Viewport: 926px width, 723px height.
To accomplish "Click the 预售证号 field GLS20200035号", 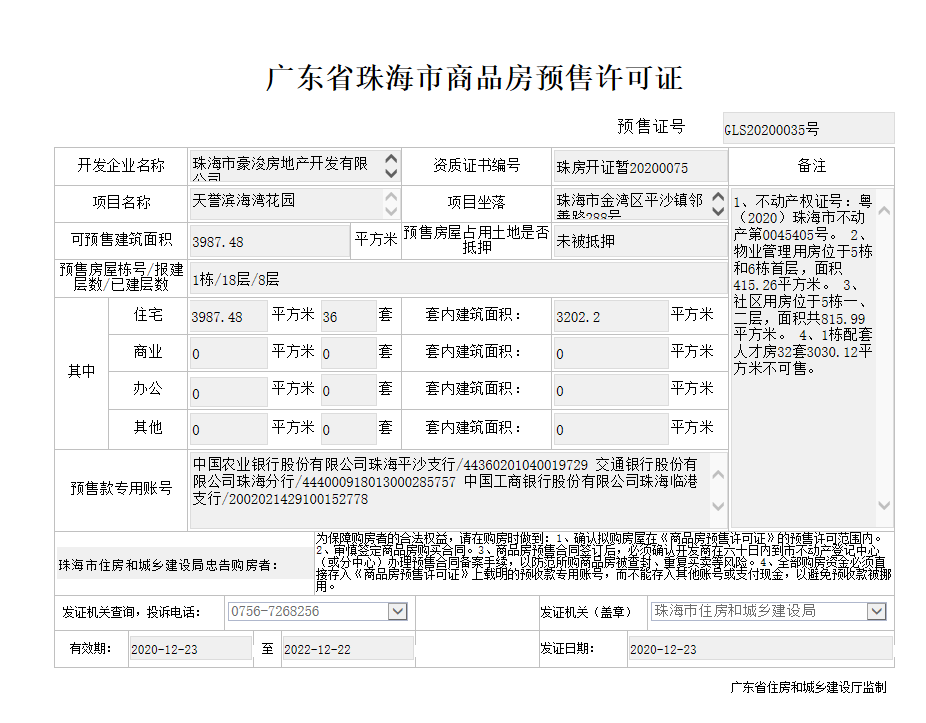I will (807, 129).
